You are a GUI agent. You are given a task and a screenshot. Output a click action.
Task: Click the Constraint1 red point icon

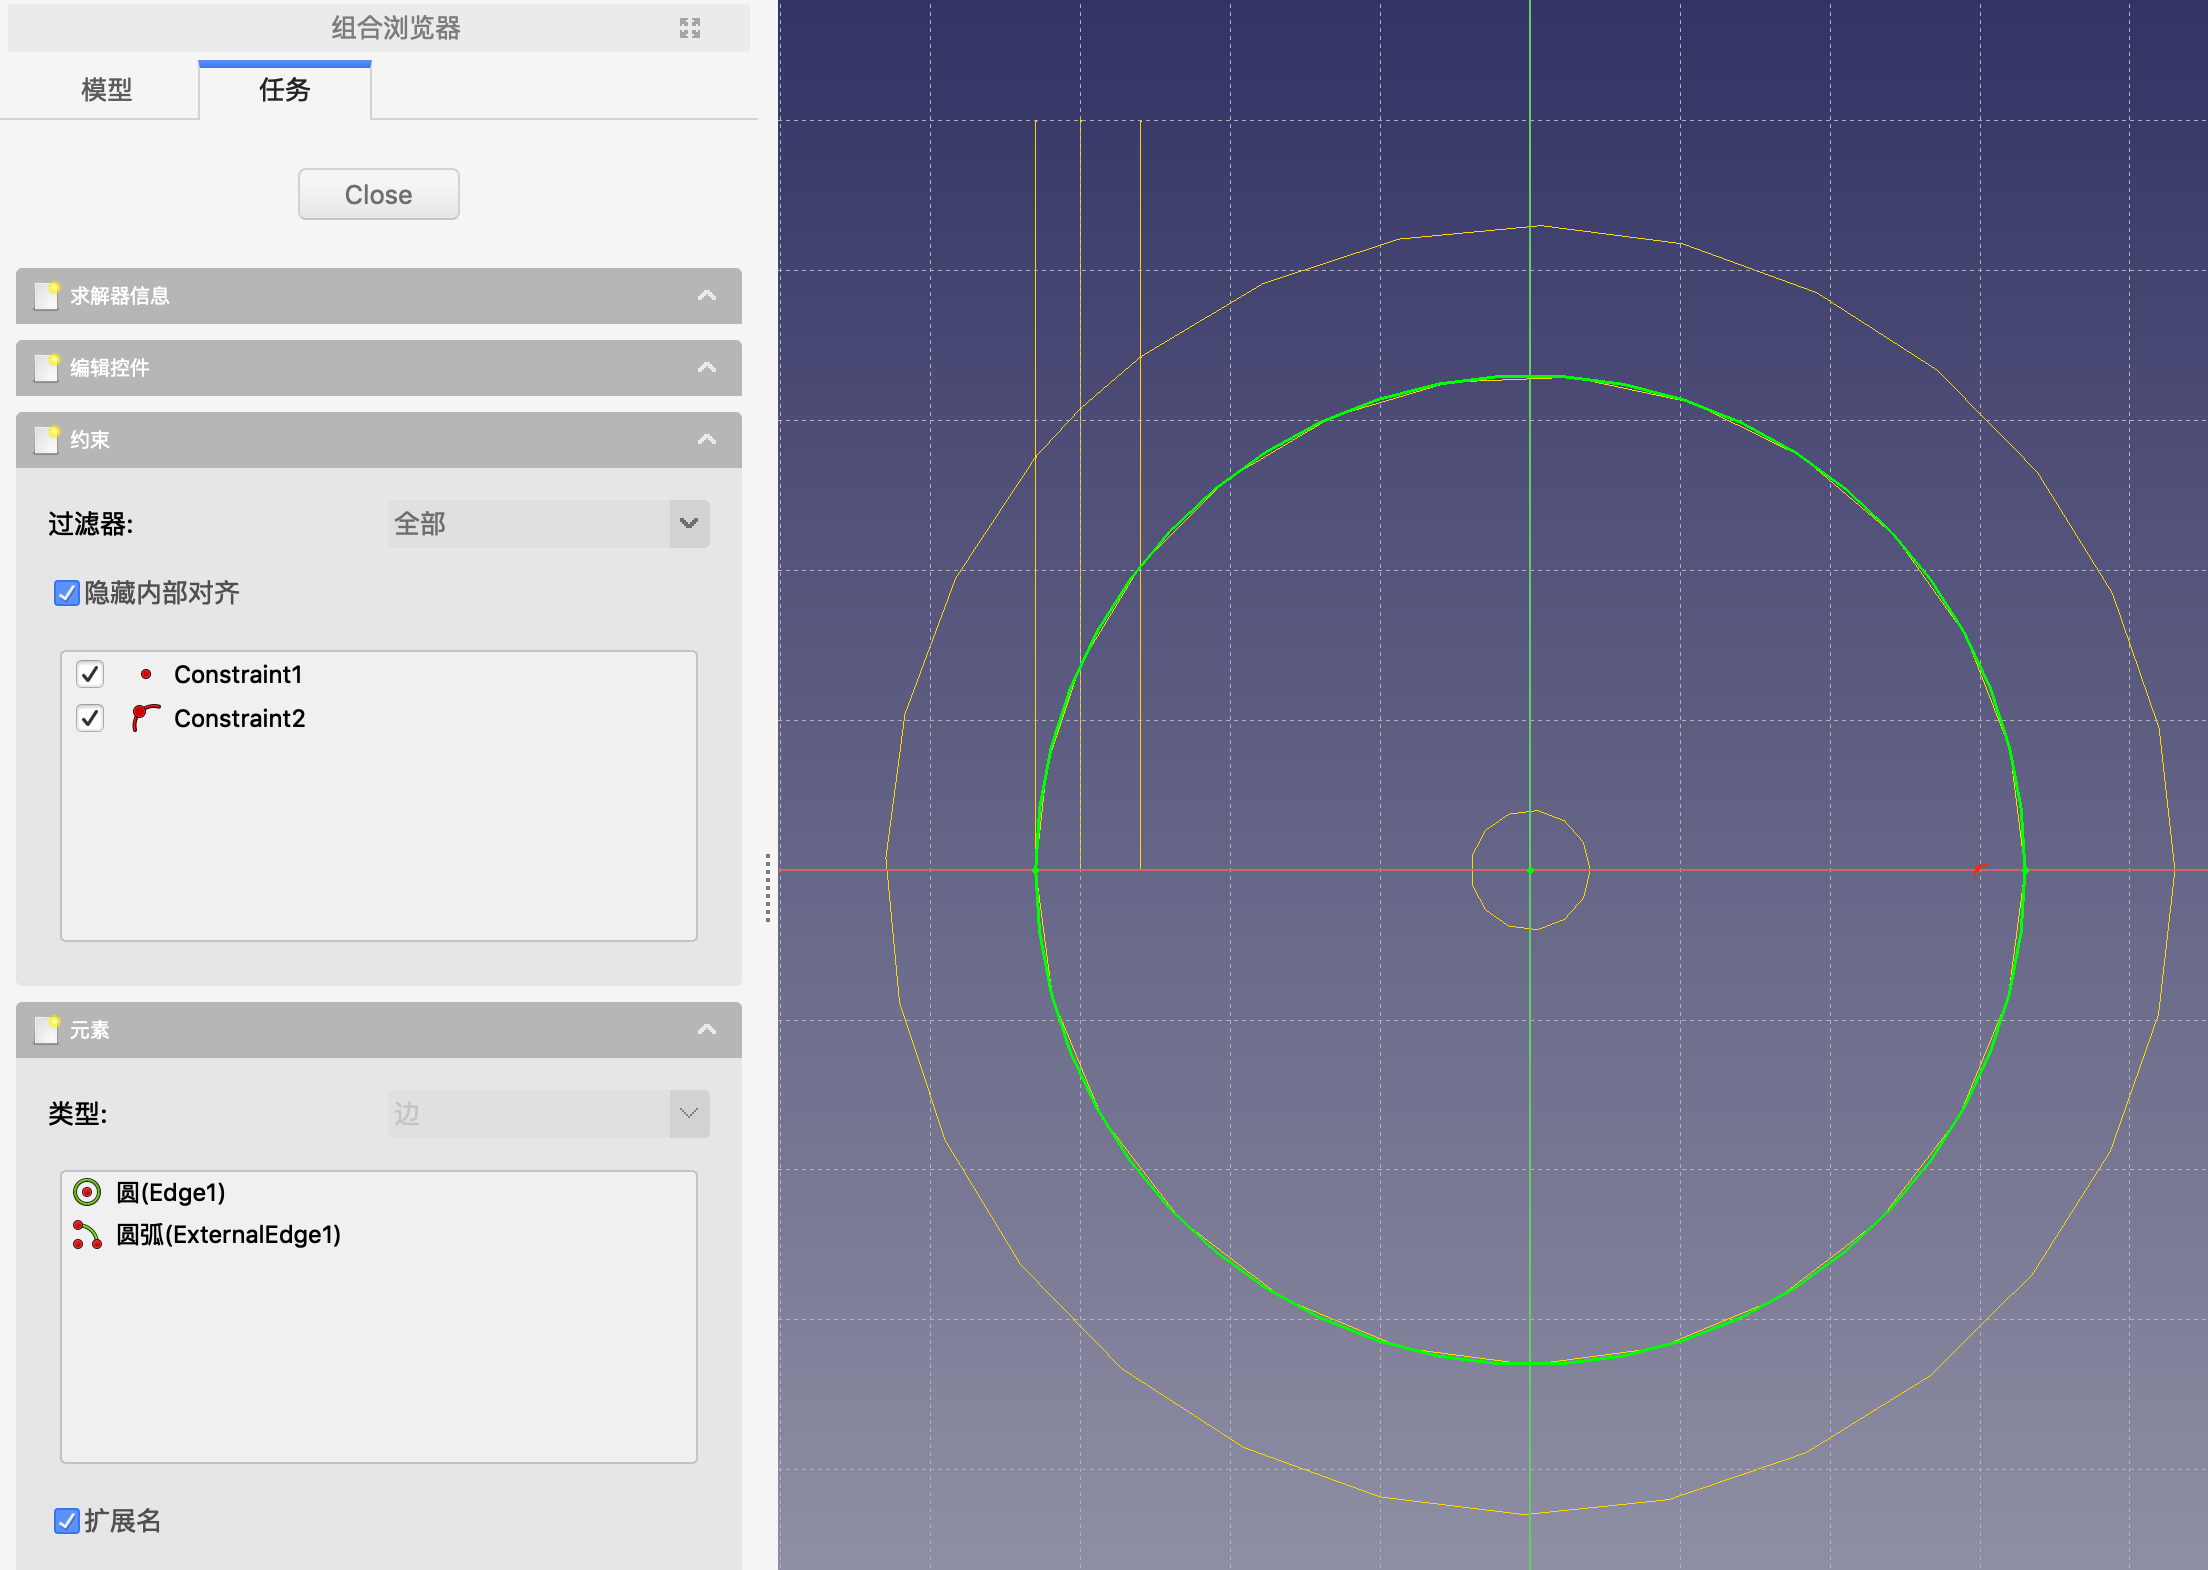pyautogui.click(x=146, y=674)
